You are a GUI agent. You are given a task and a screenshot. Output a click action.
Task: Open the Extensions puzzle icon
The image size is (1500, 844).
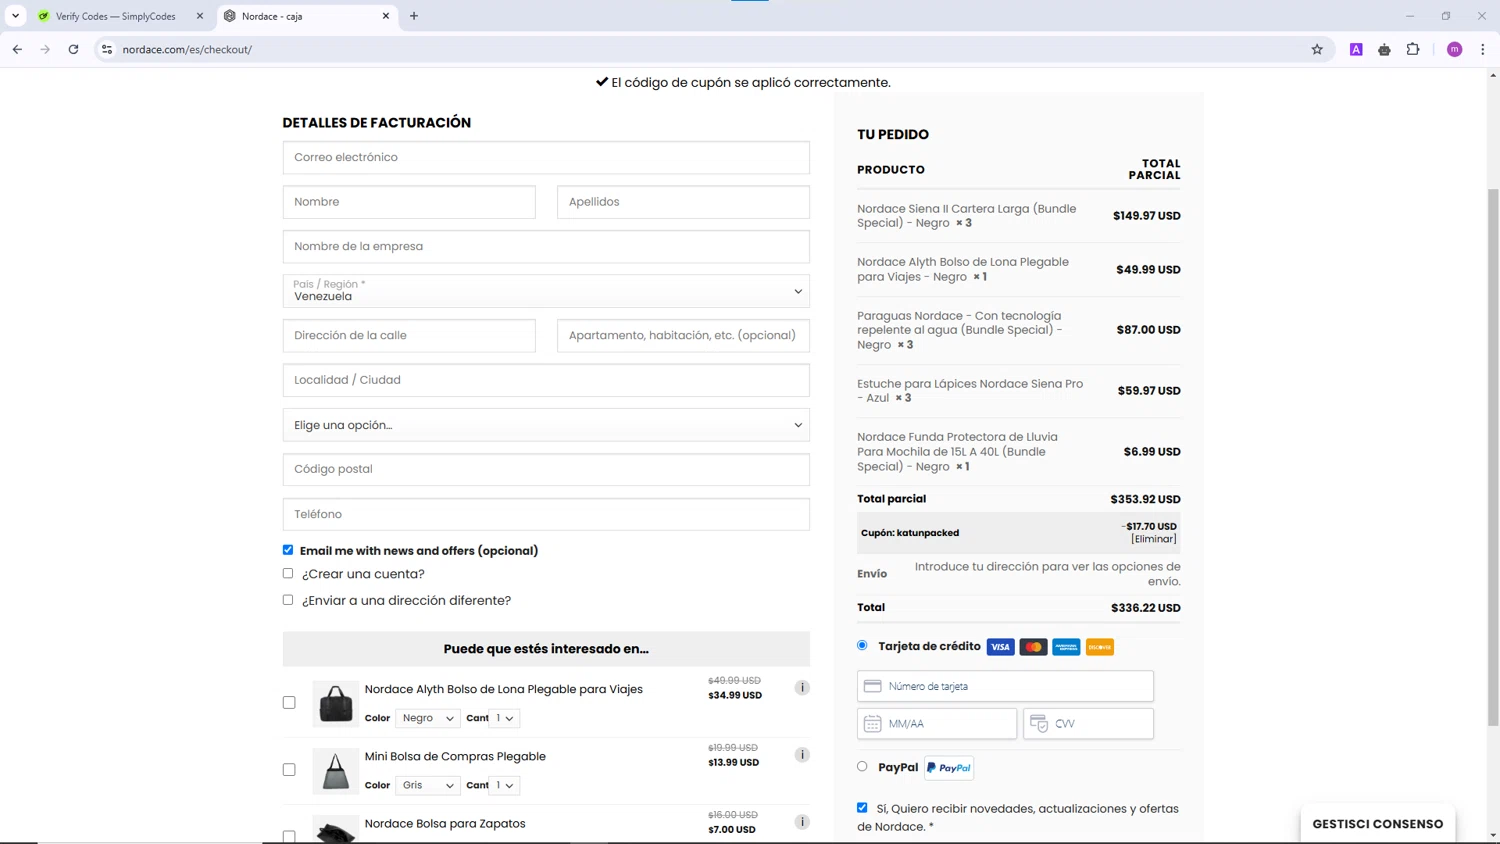point(1413,49)
